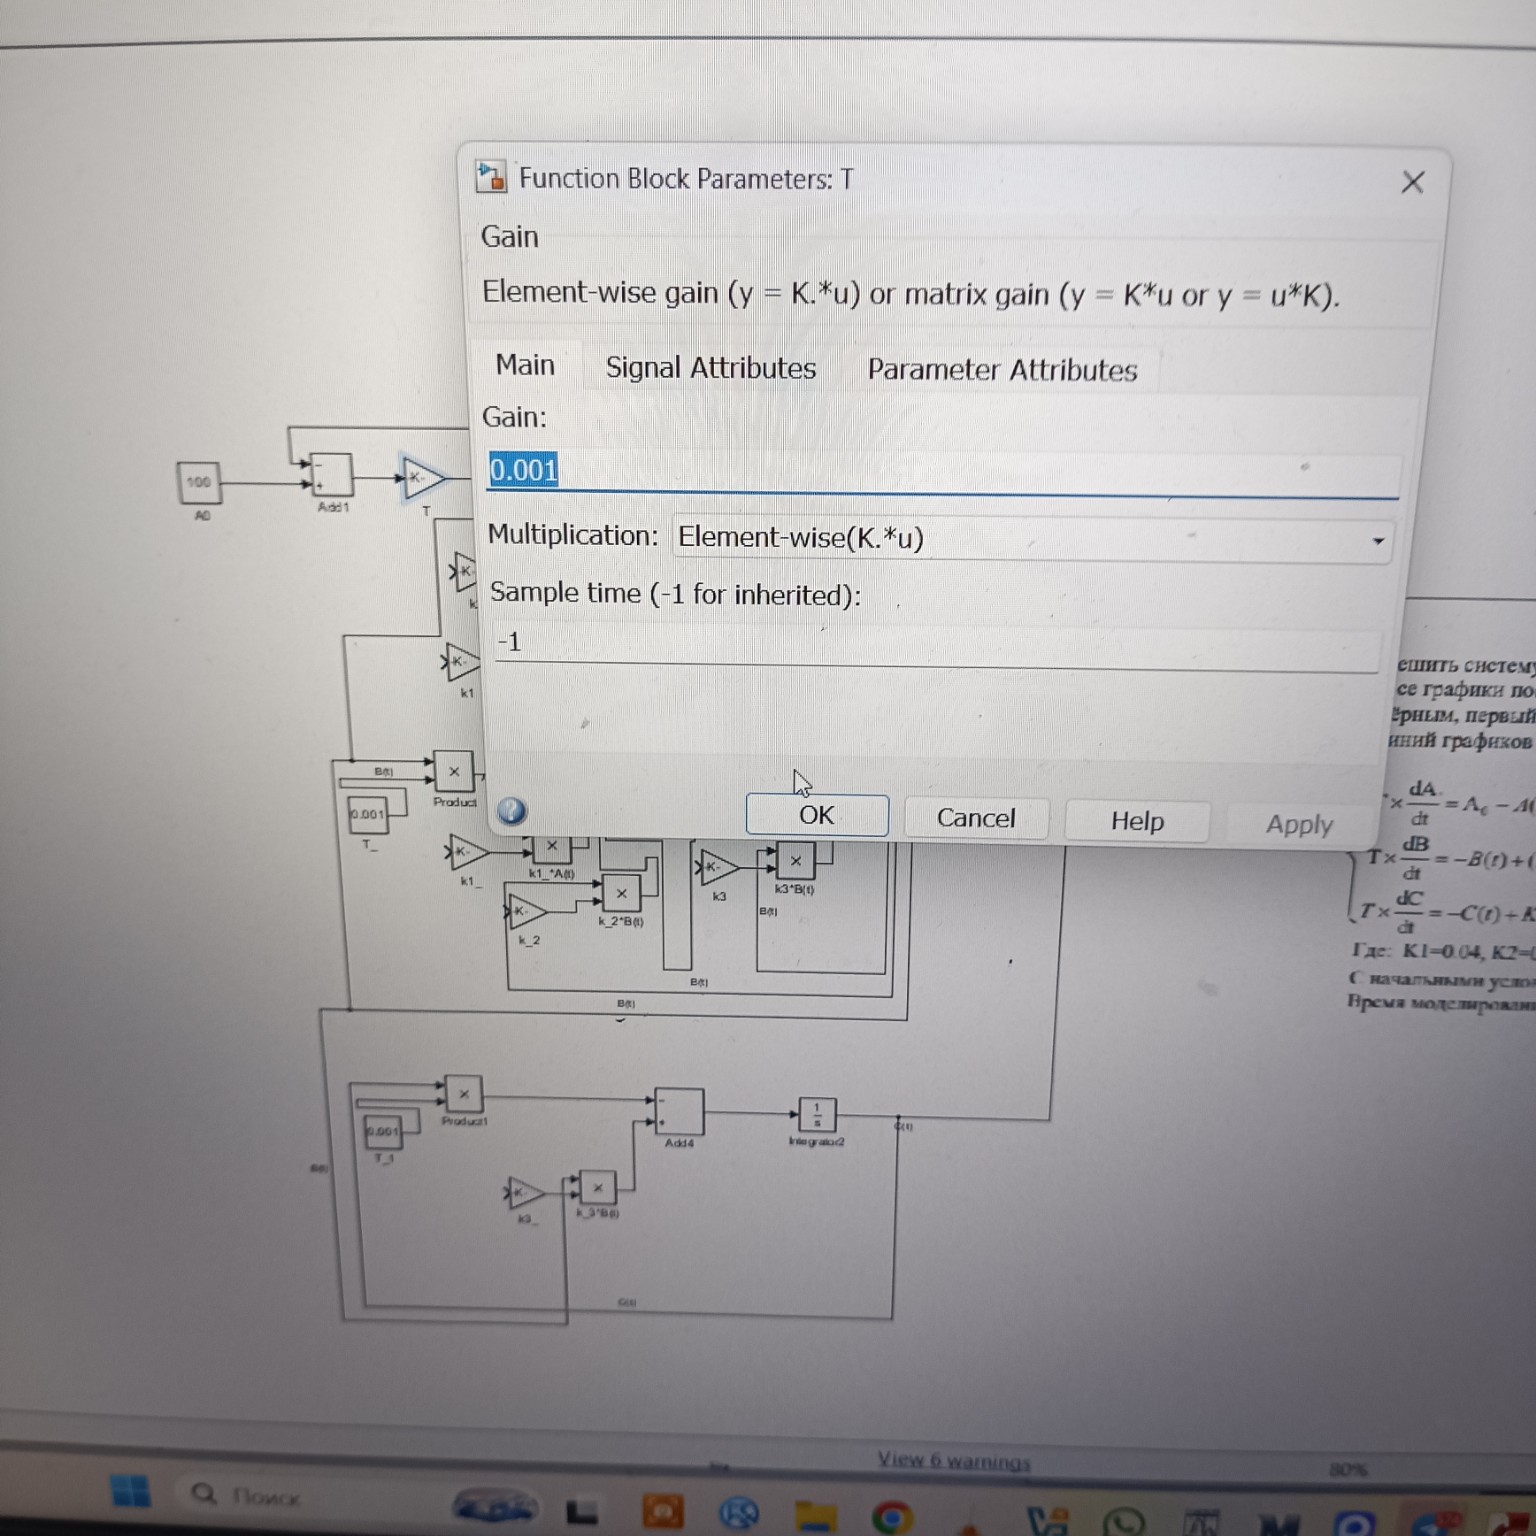This screenshot has width=1536, height=1536.
Task: Click the Help button in the dialog
Action: (x=1137, y=821)
